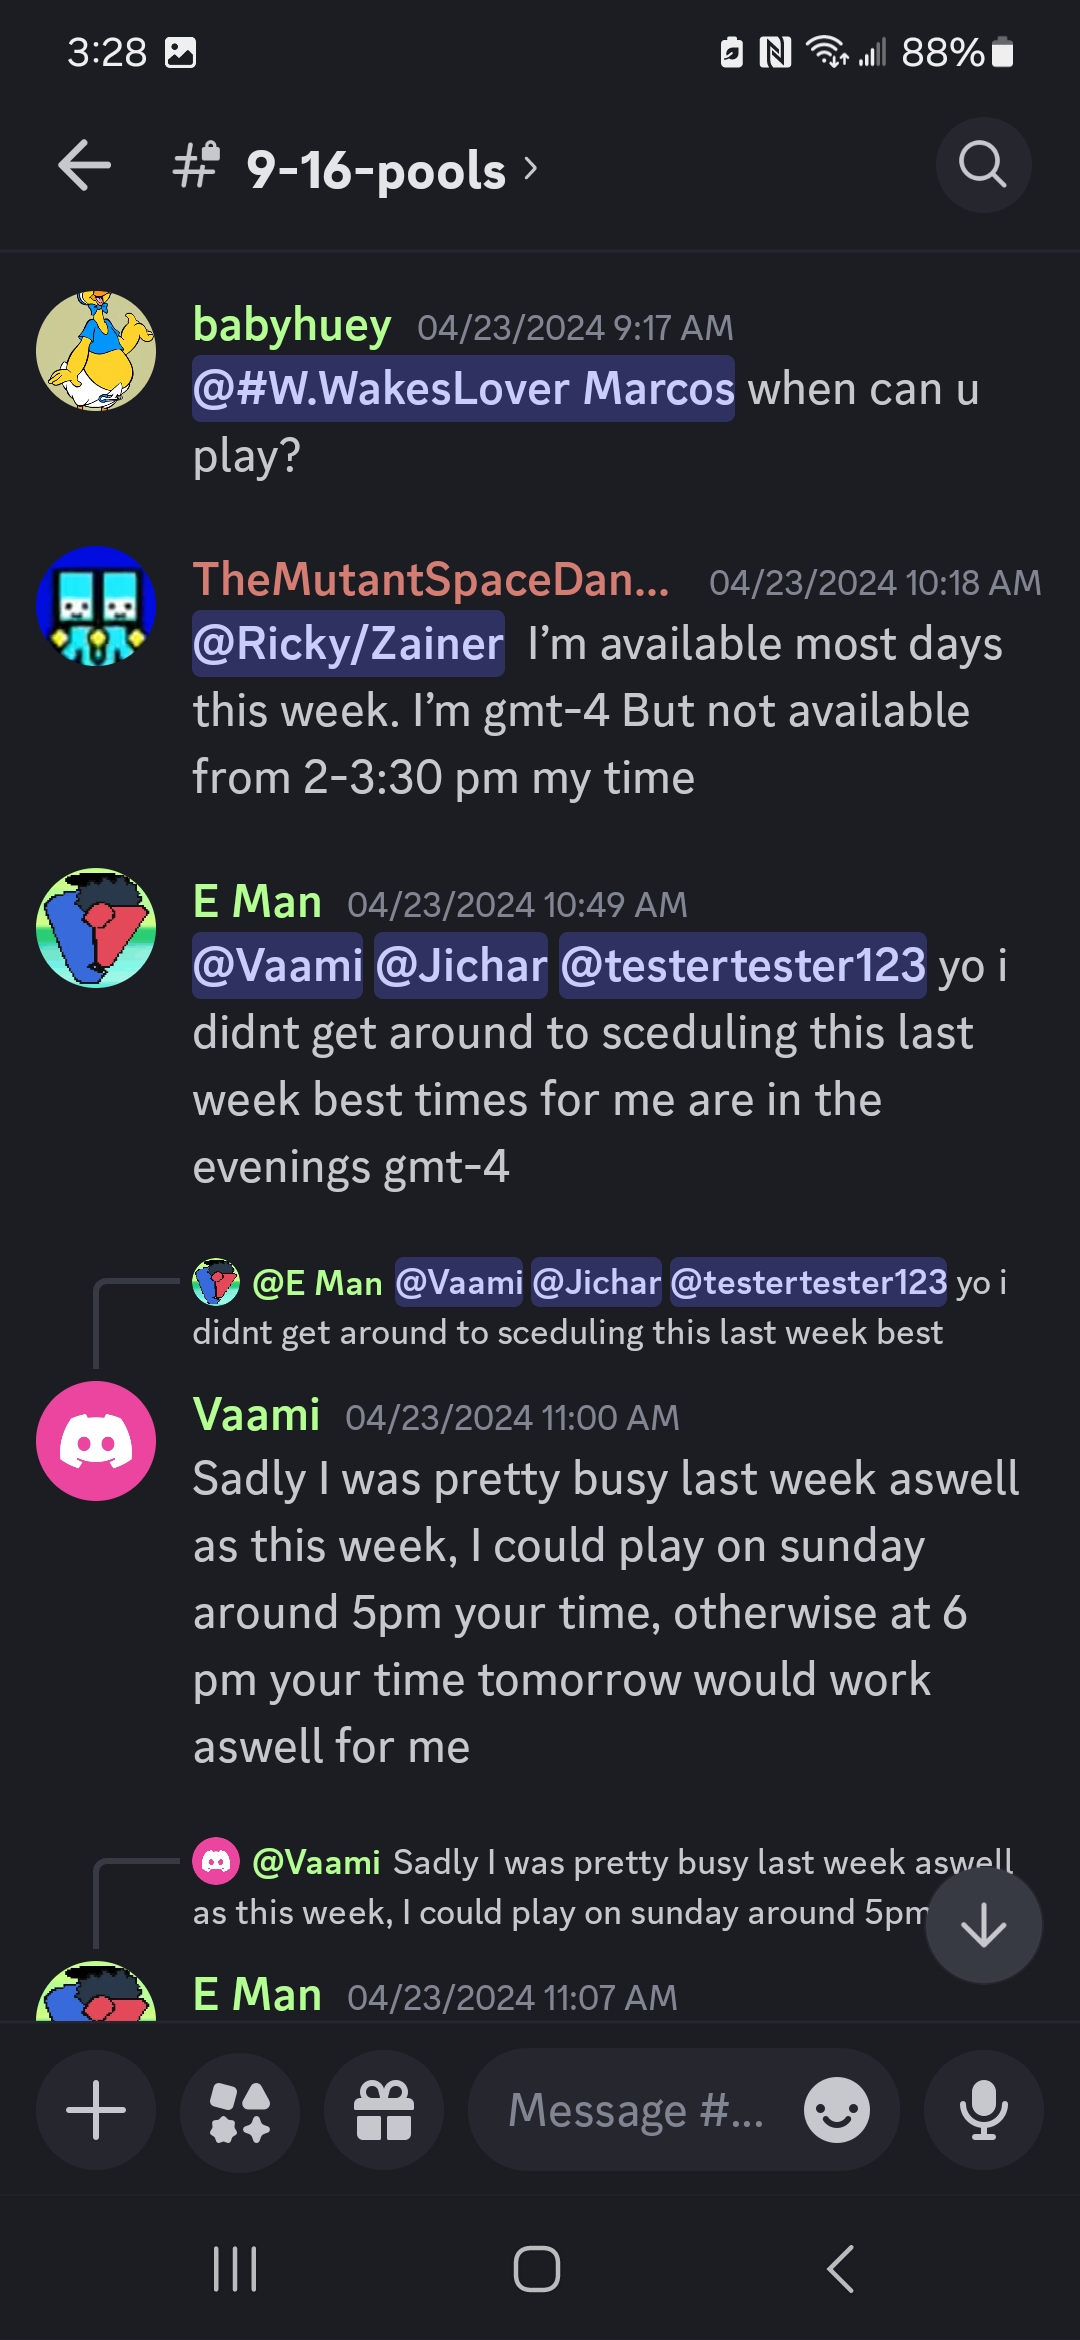Jump to latest messages with down arrow
1080x2340 pixels.
[x=983, y=1925]
